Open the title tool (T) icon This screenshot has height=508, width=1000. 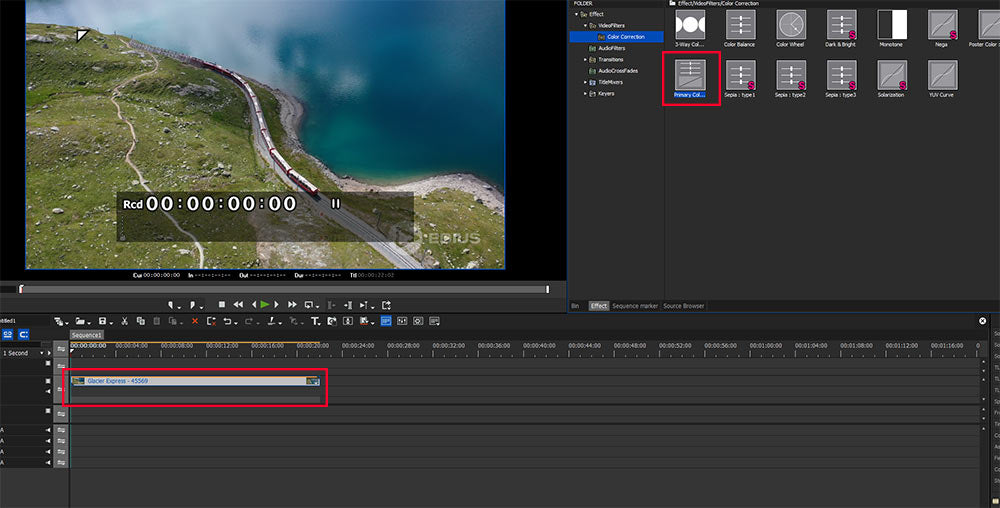click(315, 321)
